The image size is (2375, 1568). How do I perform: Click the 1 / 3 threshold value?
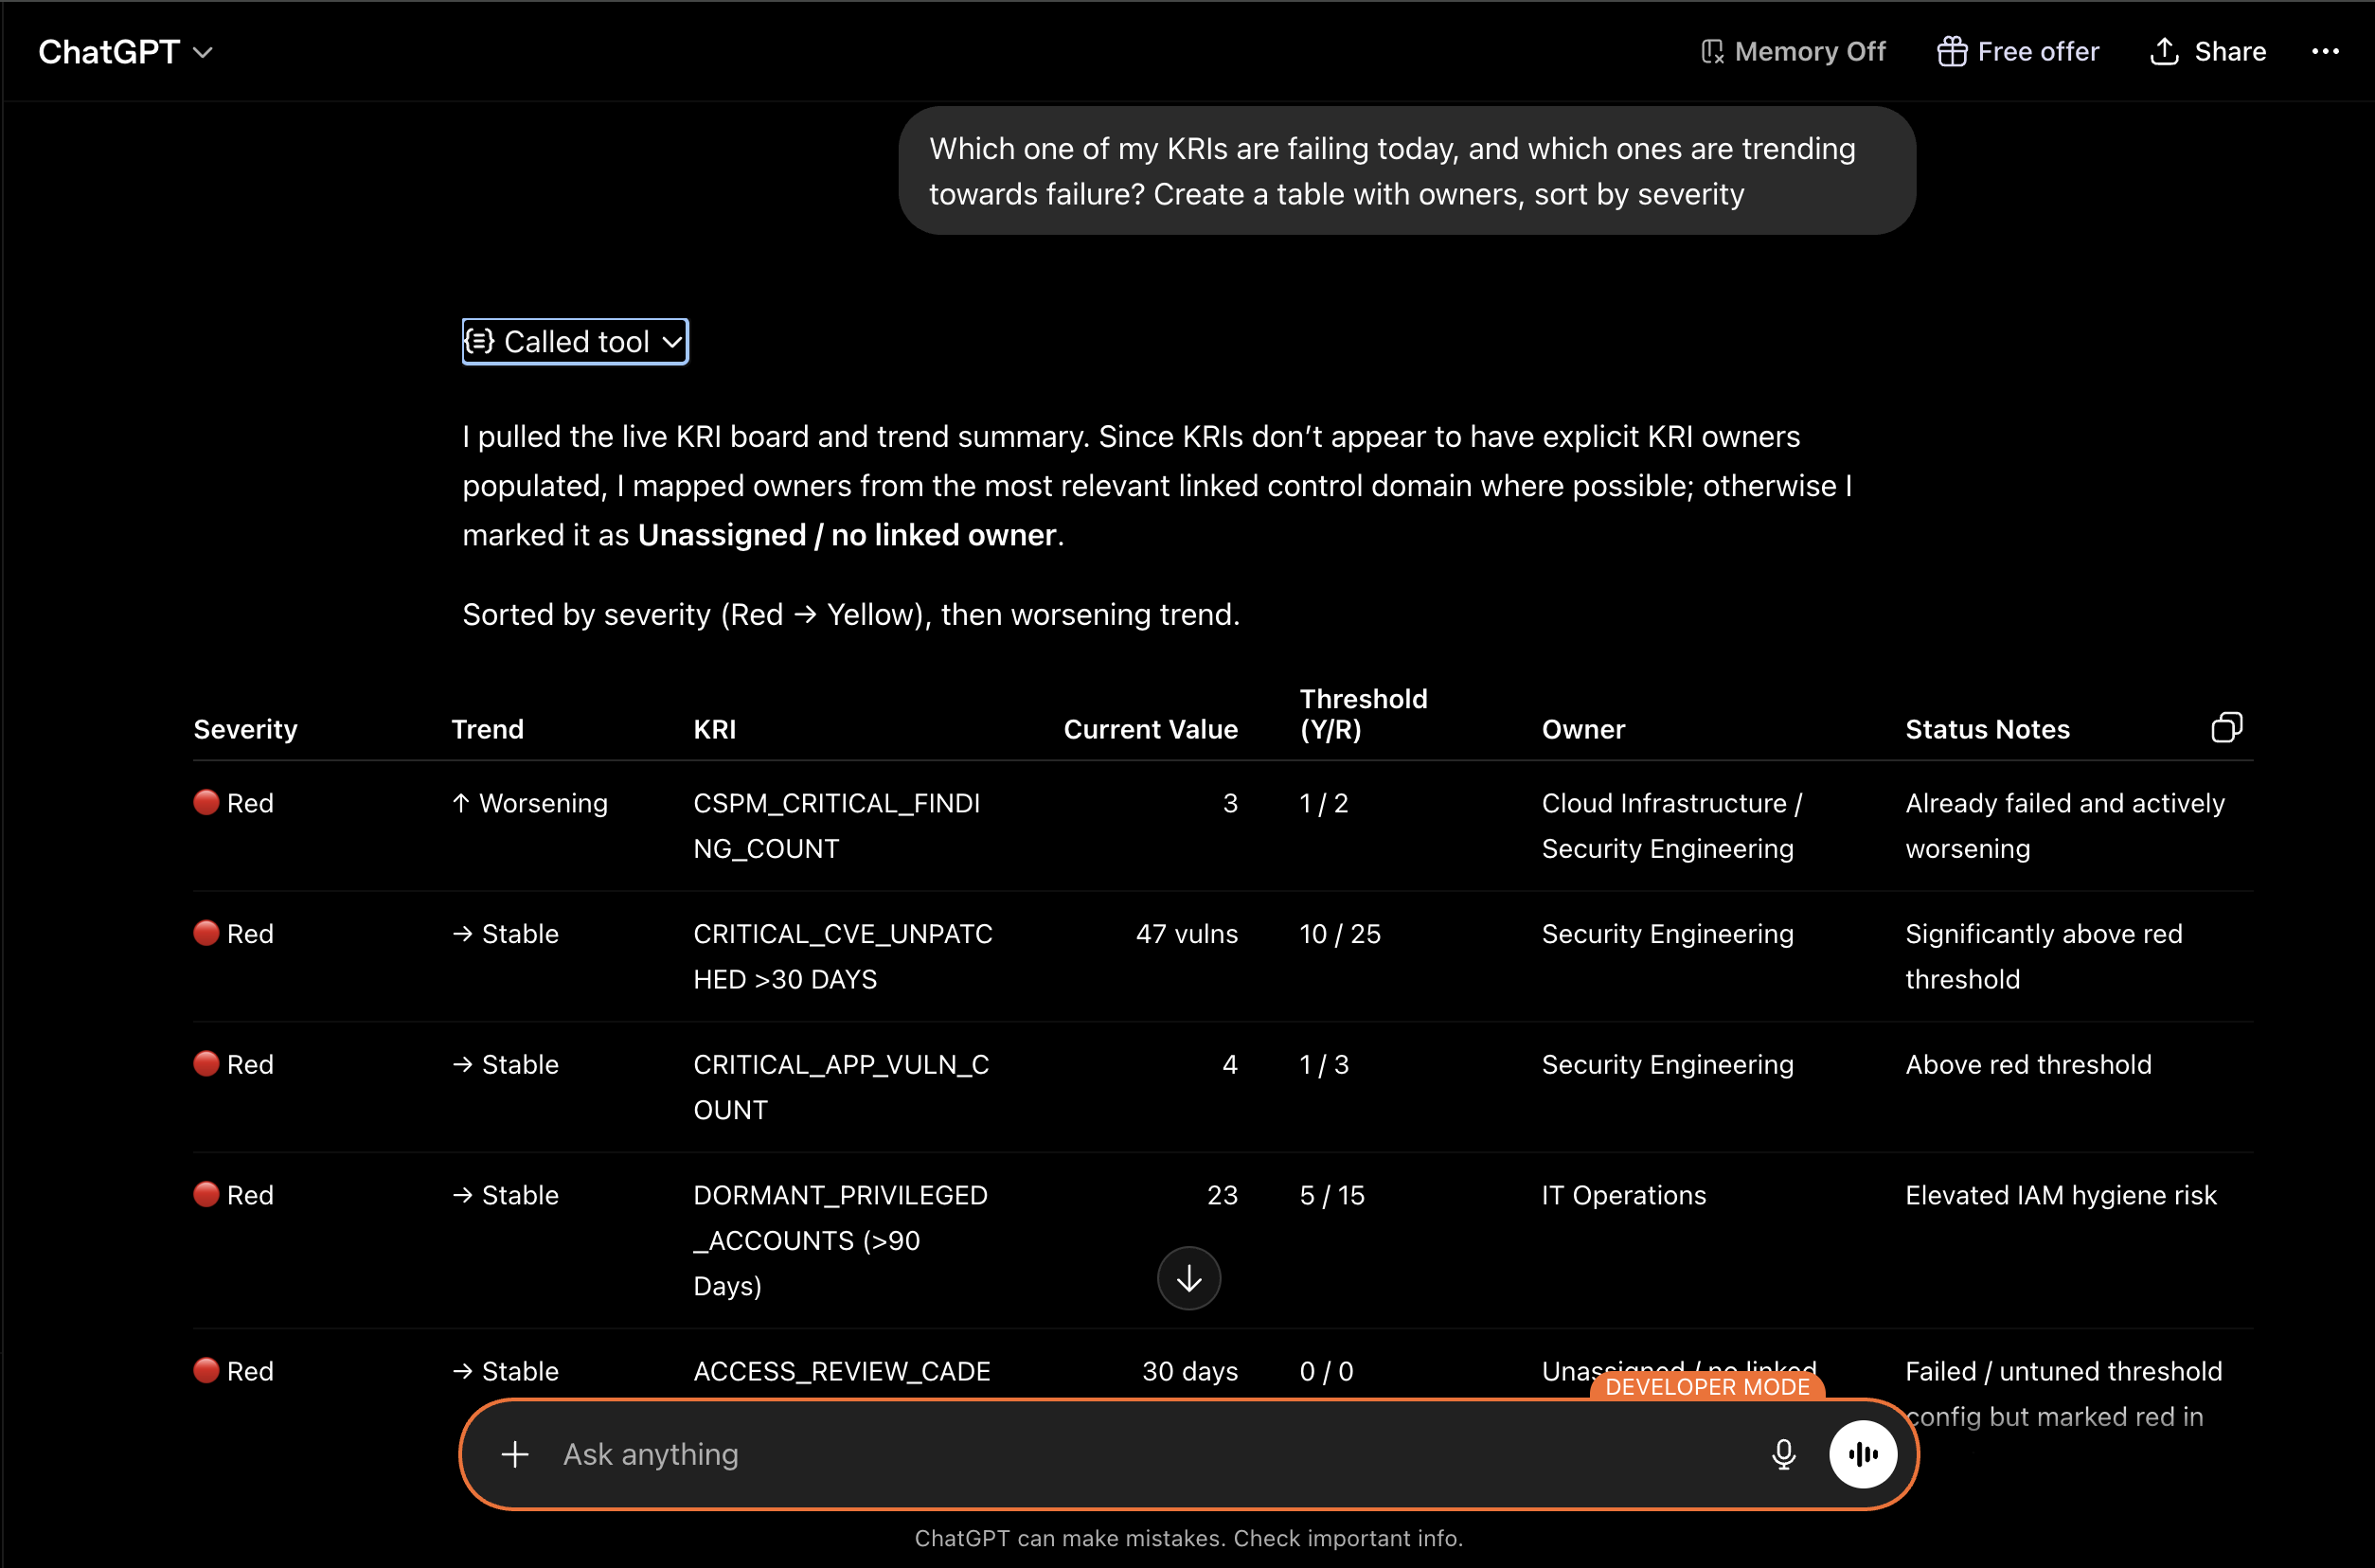click(1324, 1064)
